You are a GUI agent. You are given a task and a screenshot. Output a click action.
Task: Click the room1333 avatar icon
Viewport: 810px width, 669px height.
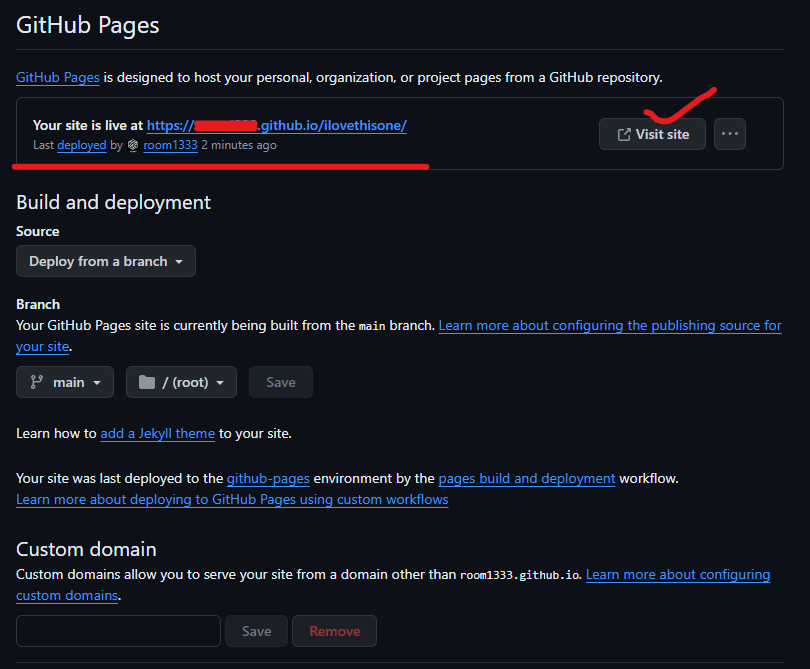click(133, 146)
